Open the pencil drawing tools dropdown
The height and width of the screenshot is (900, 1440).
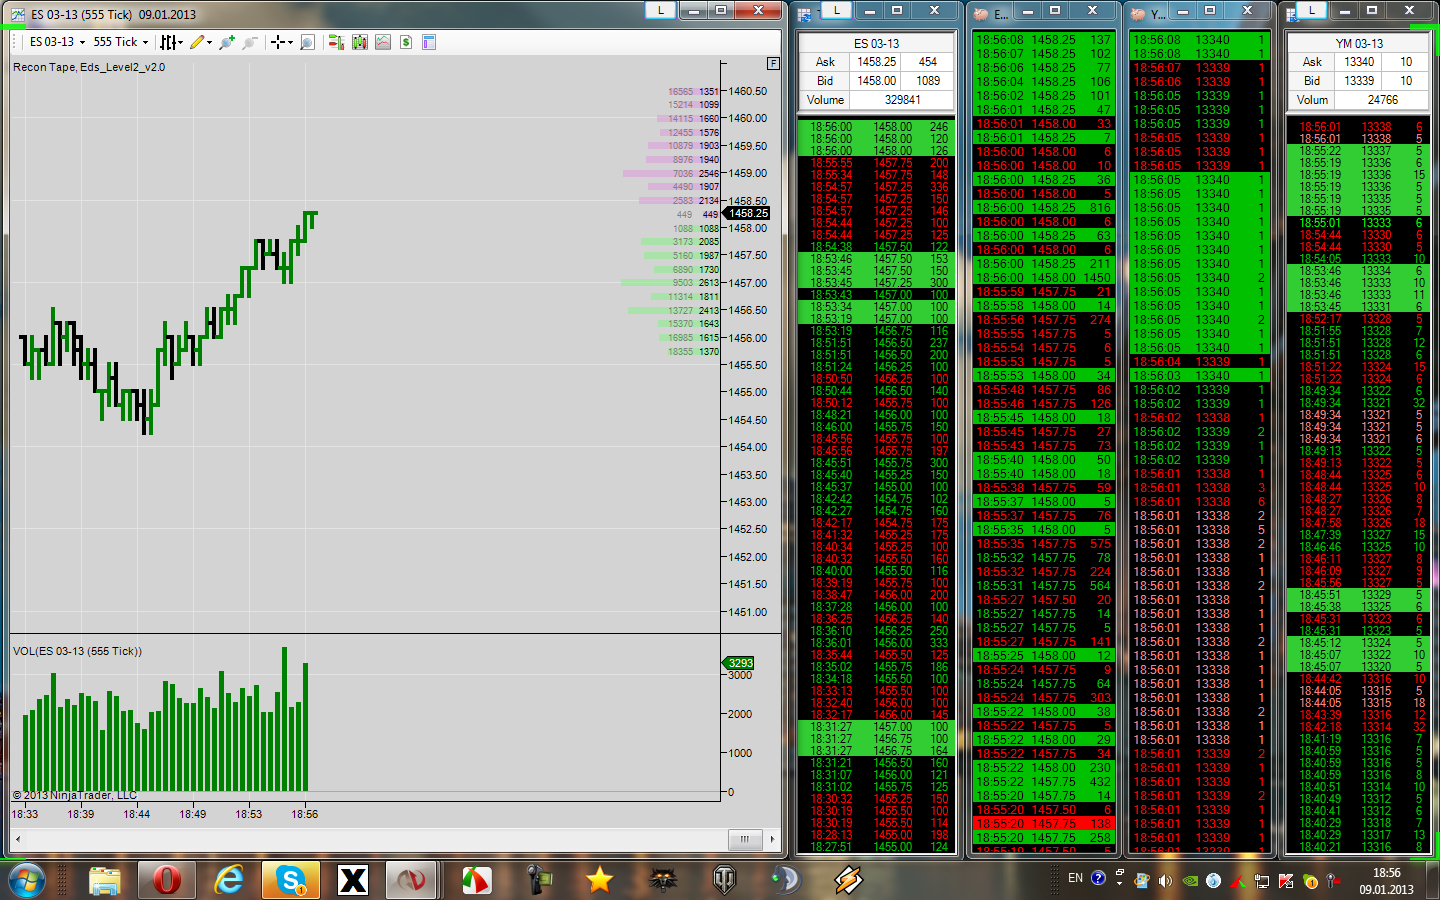201,42
